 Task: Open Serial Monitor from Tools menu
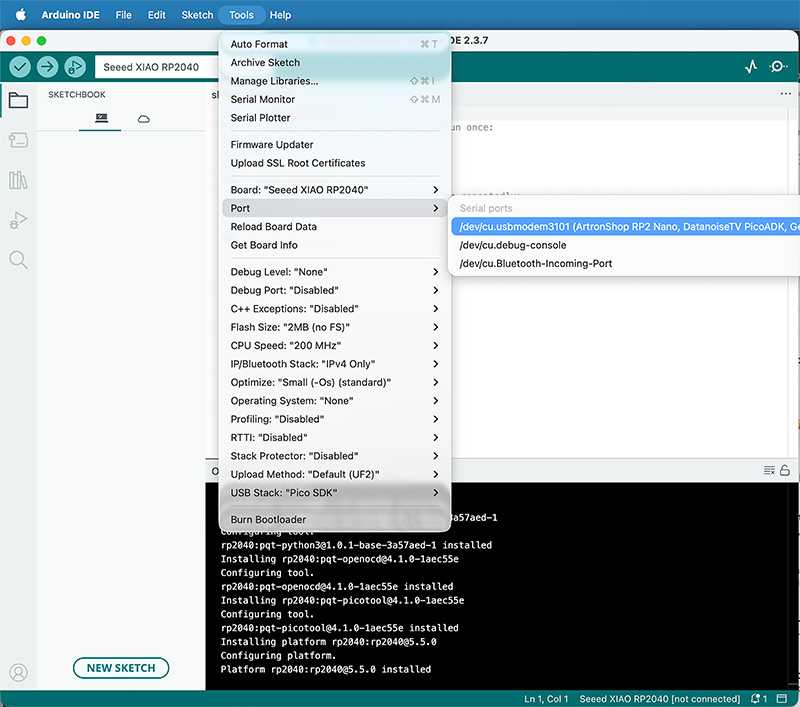tap(335, 99)
